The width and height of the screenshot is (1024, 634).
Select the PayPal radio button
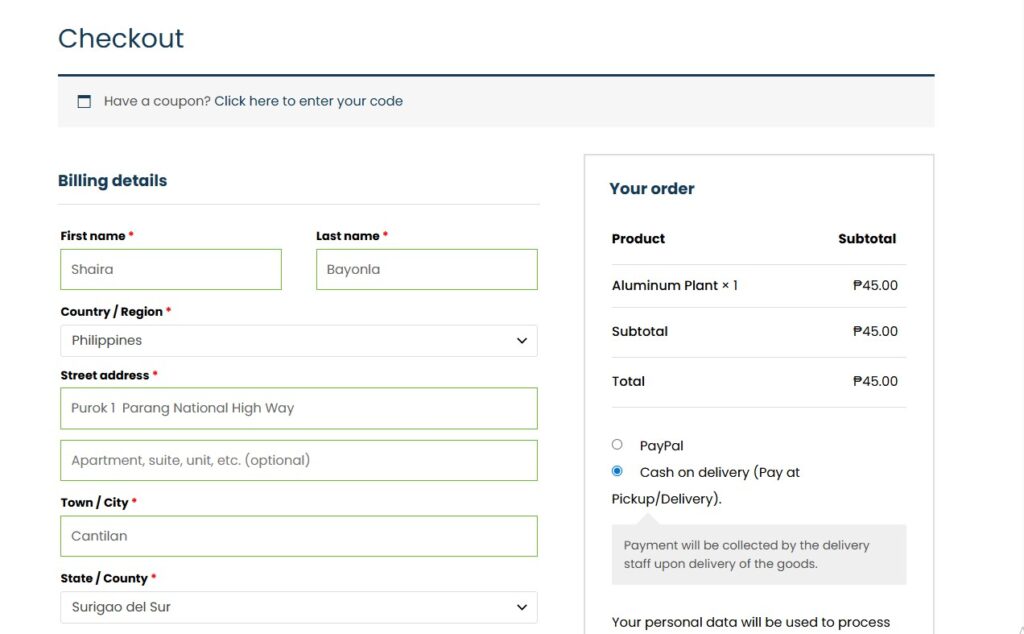pos(617,445)
